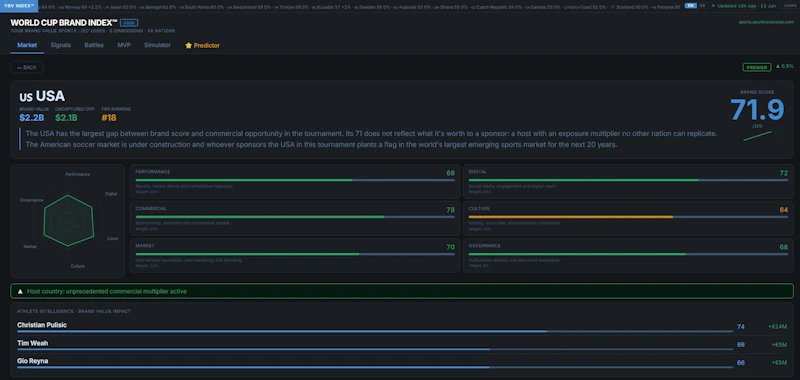Open the Battles tab
This screenshot has width=800, height=380.
[94, 45]
